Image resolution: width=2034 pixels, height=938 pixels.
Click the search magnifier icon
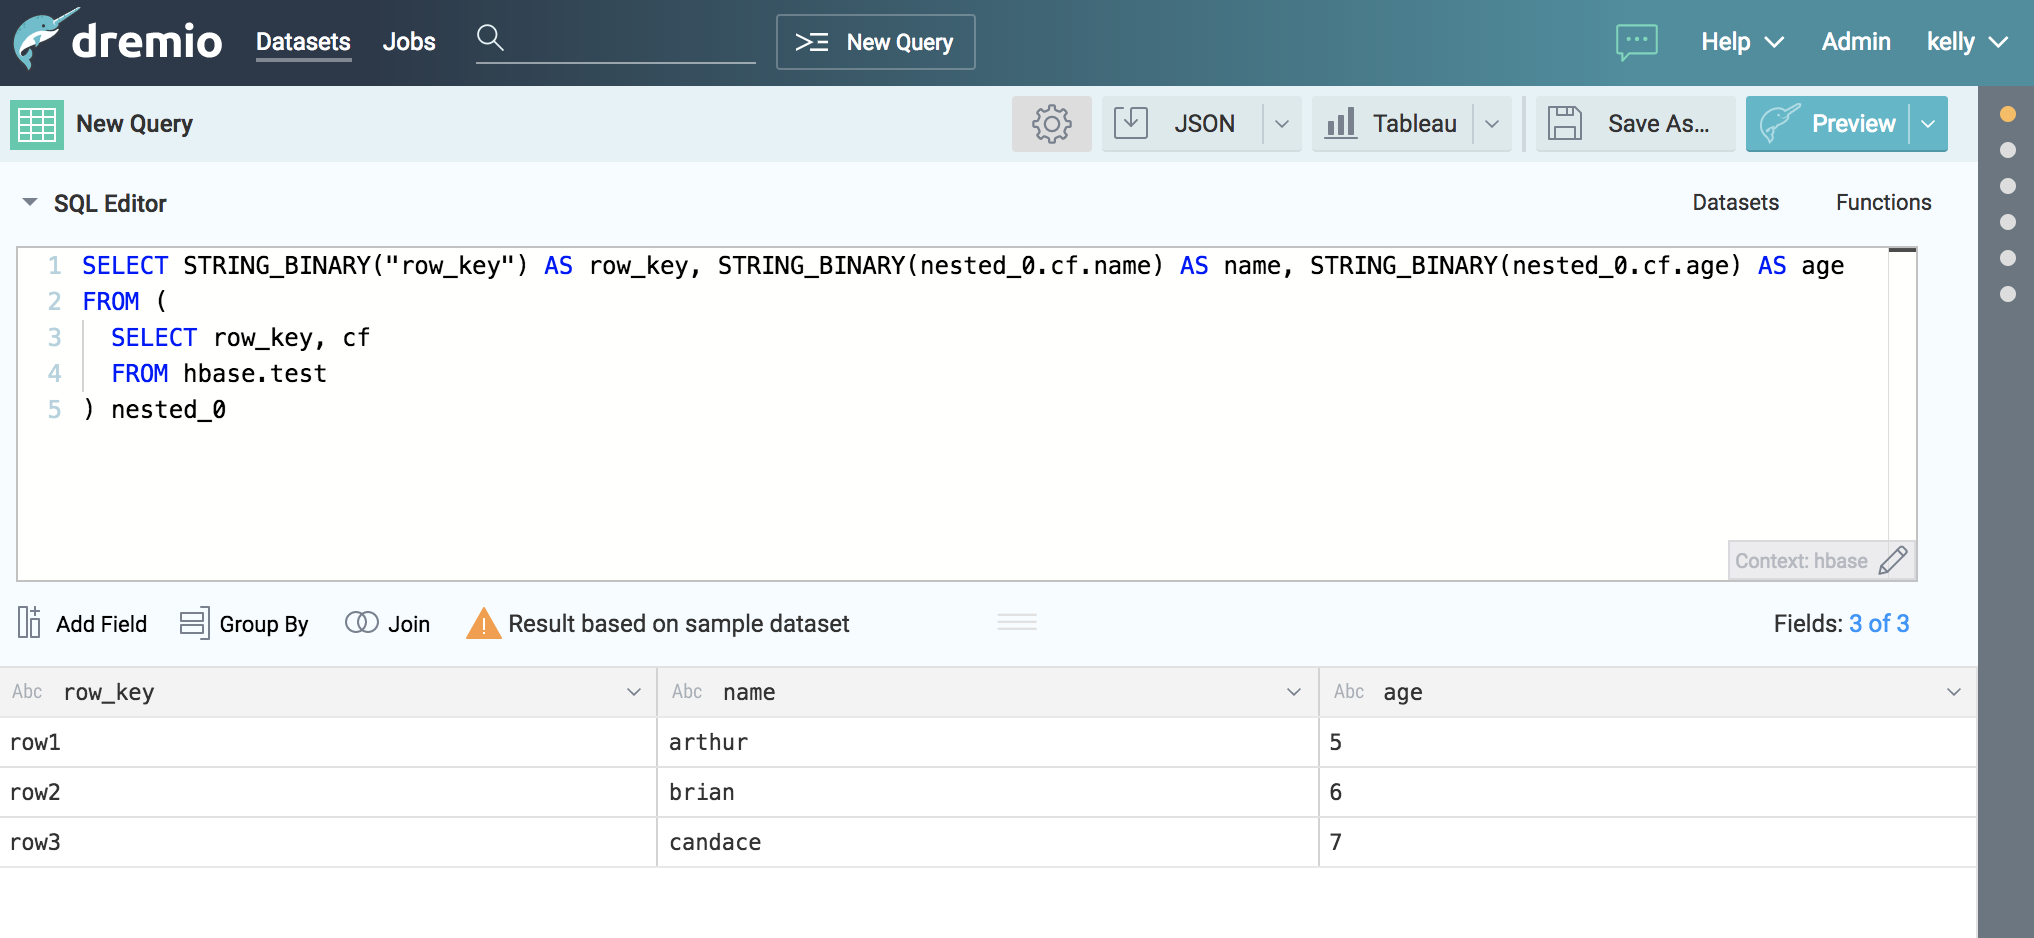(x=490, y=38)
